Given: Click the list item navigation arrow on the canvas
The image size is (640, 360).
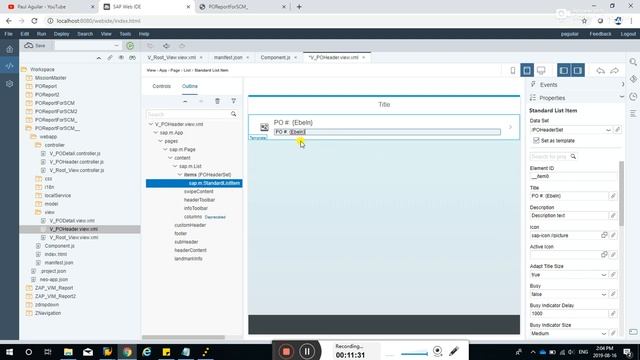Looking at the screenshot, I should 510,127.
